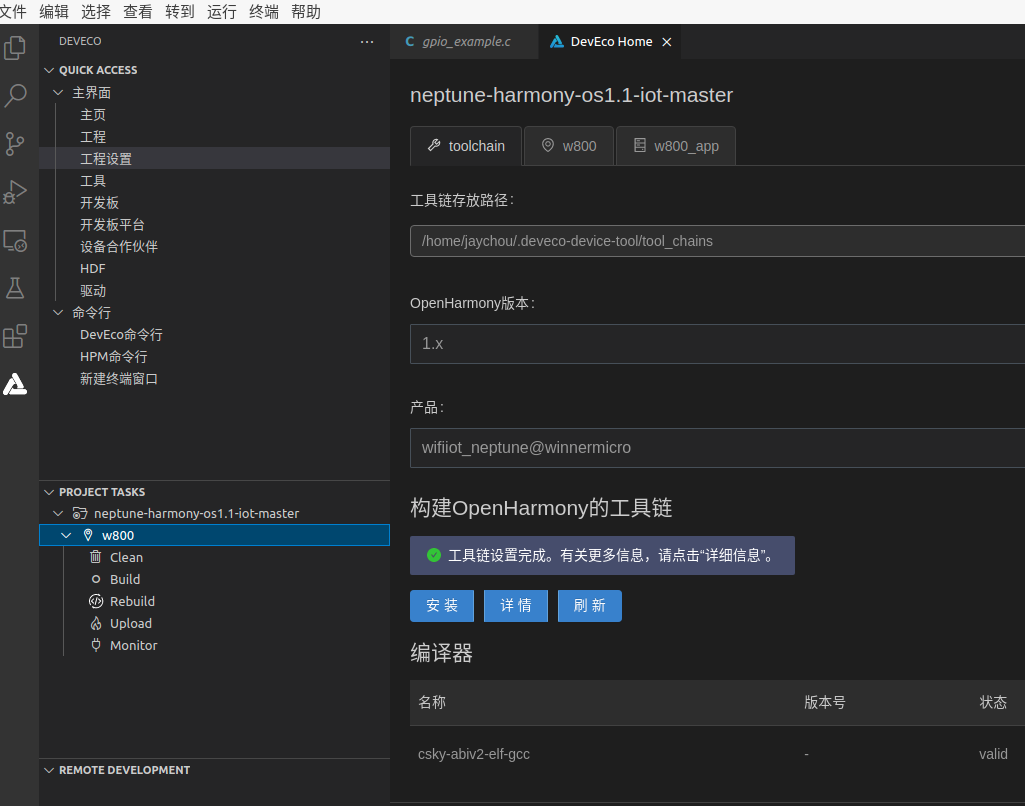This screenshot has height=806, width=1025.
Task: Click the csky-abiv2-elf-gcc compiler cell
Action: pyautogui.click(x=474, y=754)
